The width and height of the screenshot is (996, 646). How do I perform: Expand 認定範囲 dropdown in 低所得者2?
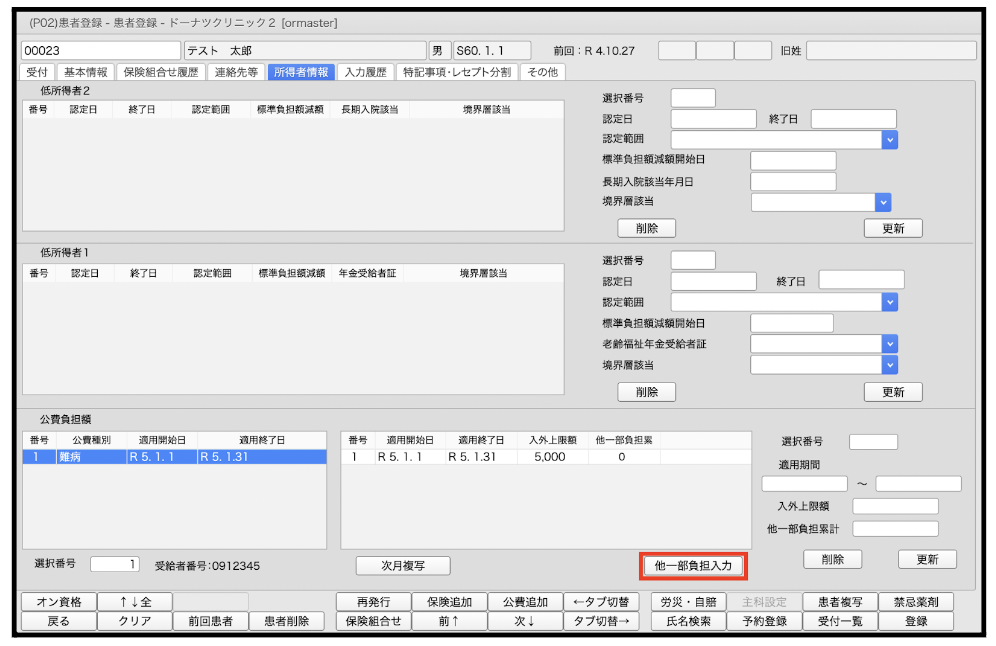point(889,139)
